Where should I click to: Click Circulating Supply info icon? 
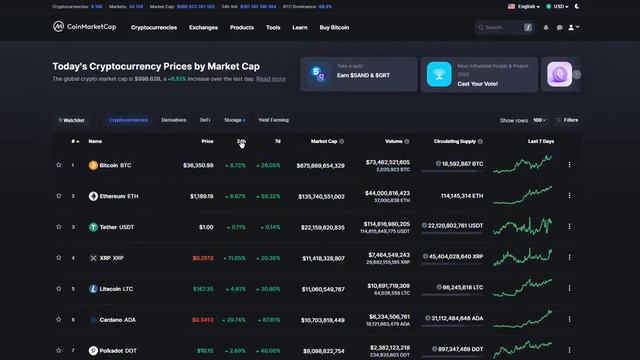[x=480, y=141]
